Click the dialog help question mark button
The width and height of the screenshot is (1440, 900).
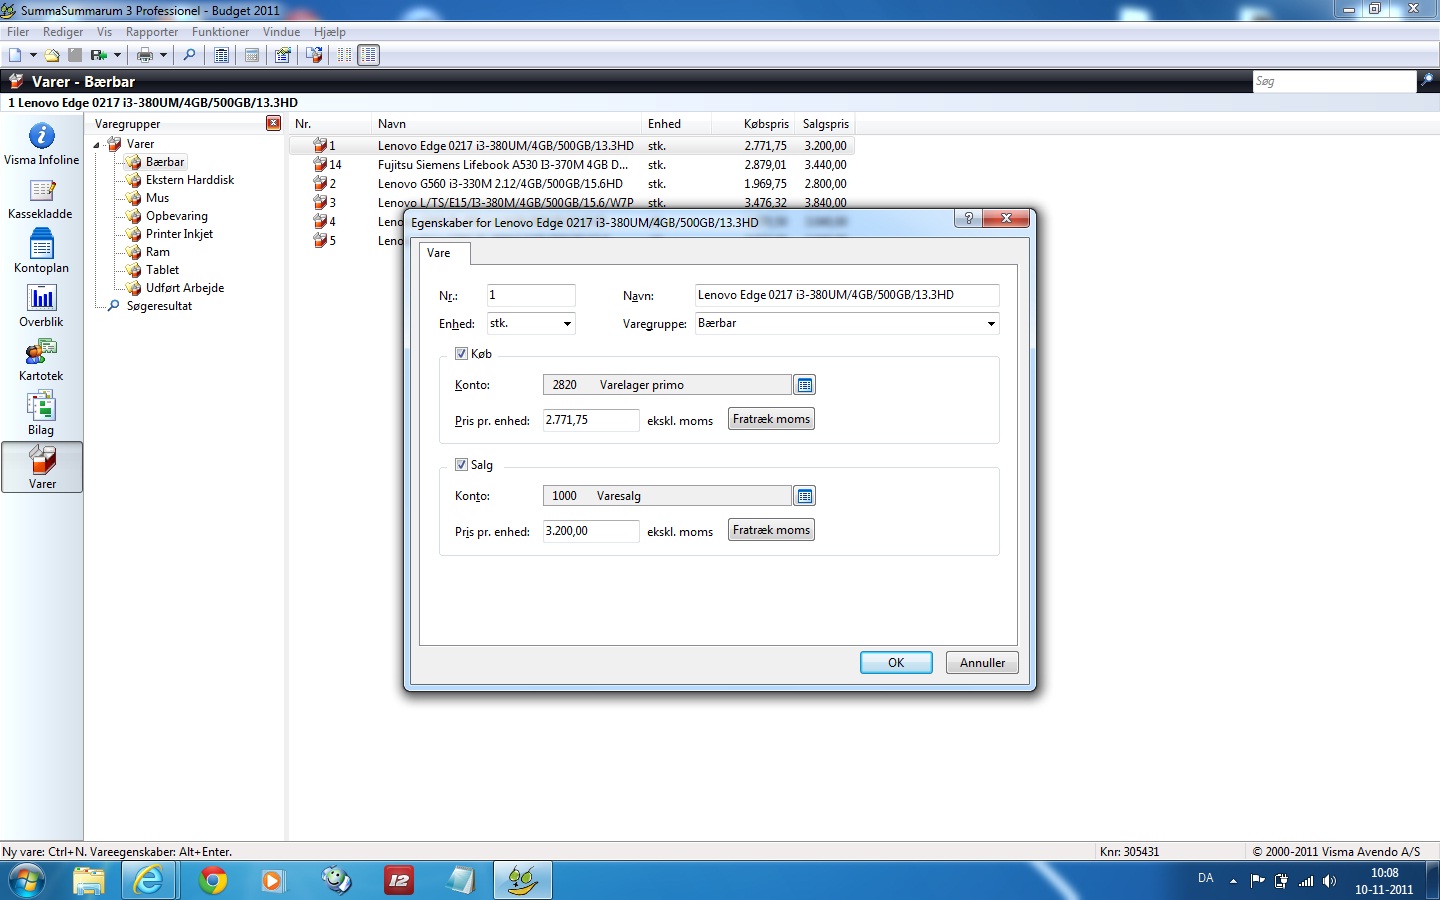(x=968, y=218)
